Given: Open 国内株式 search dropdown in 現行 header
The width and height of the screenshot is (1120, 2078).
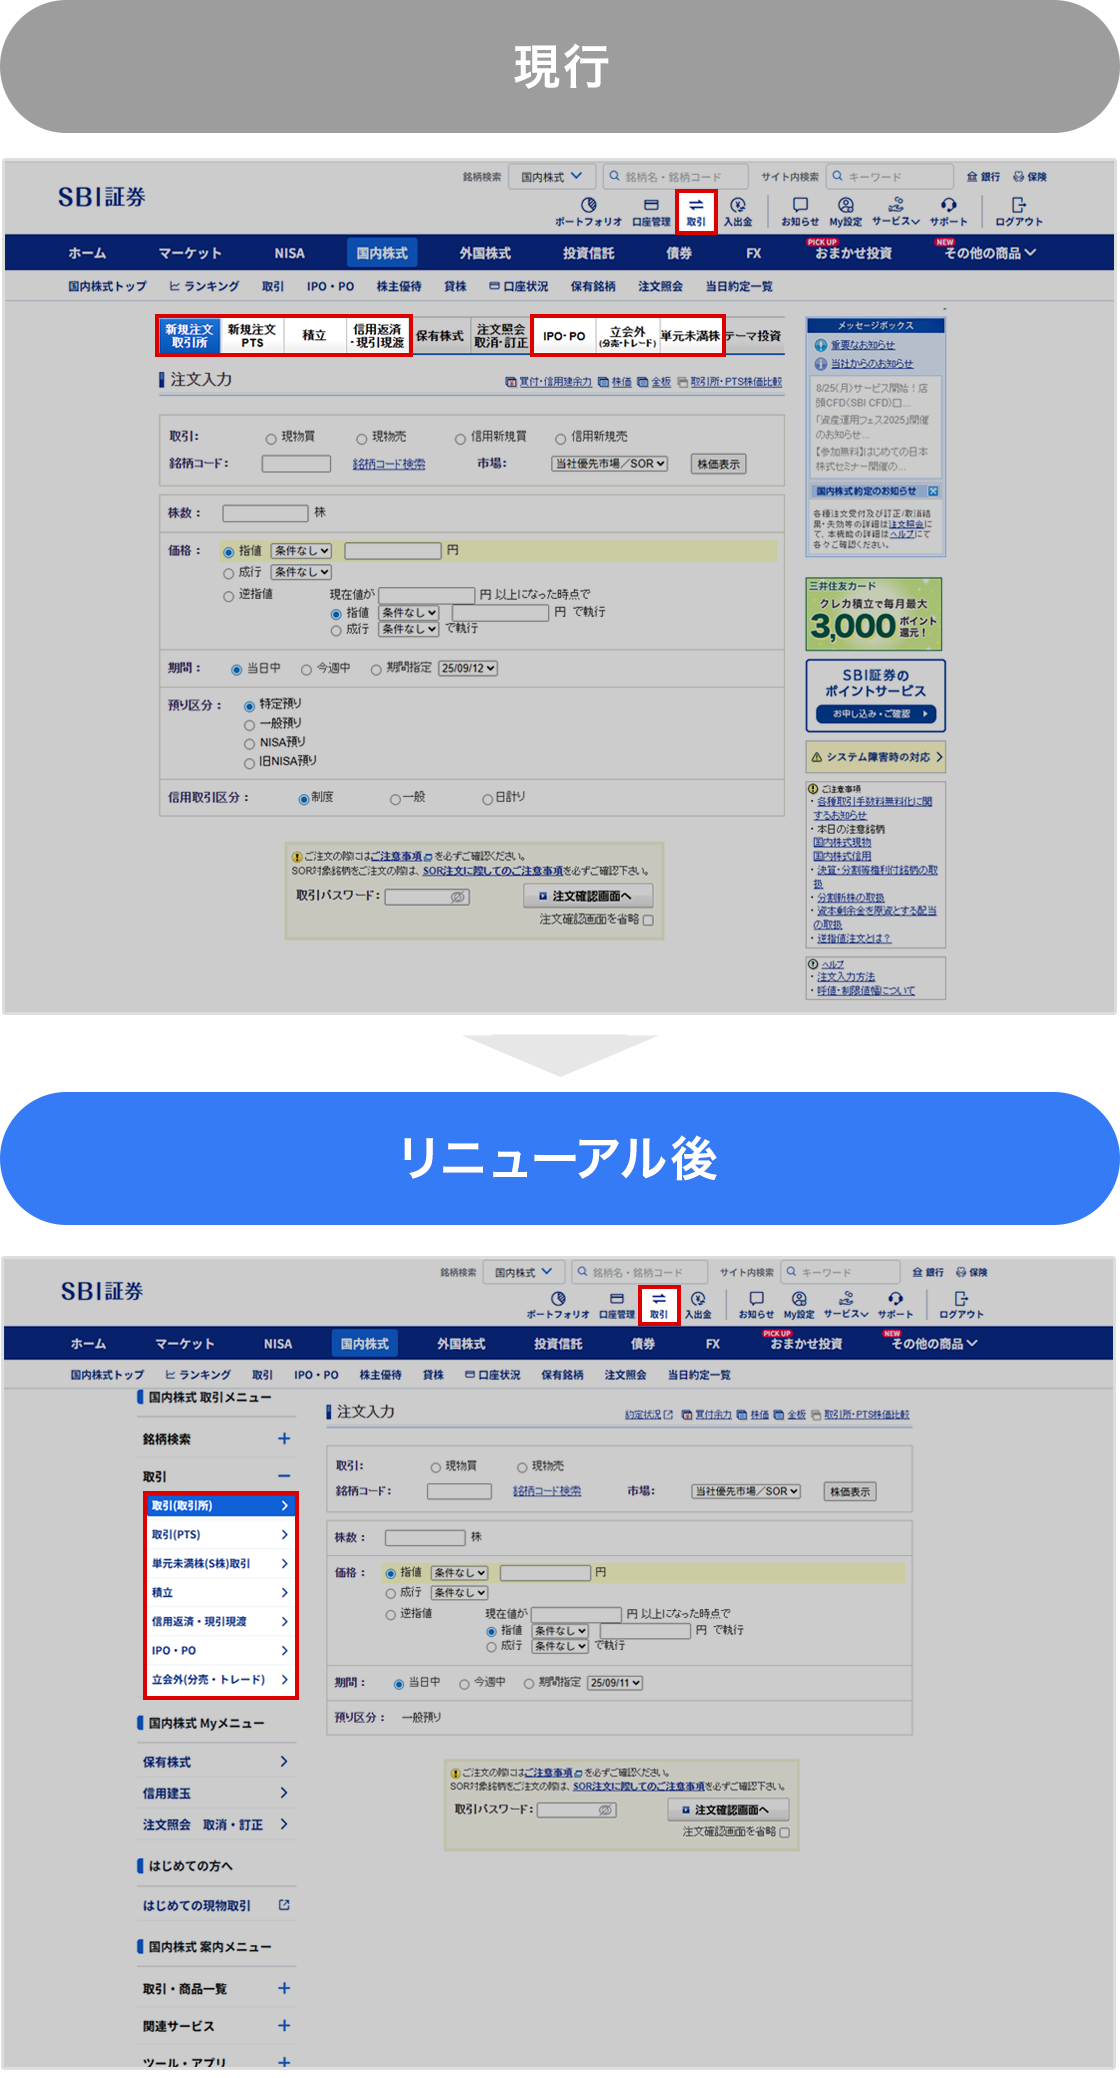Looking at the screenshot, I should (x=552, y=177).
